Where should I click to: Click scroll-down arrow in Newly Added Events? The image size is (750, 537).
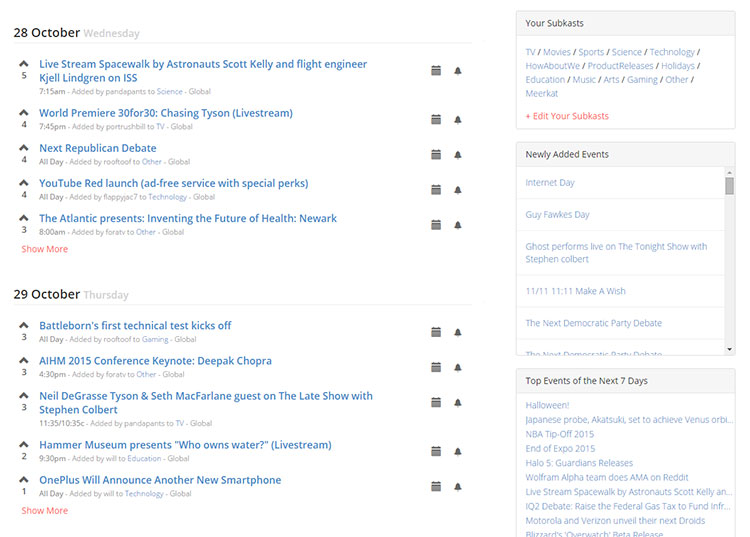click(x=729, y=350)
